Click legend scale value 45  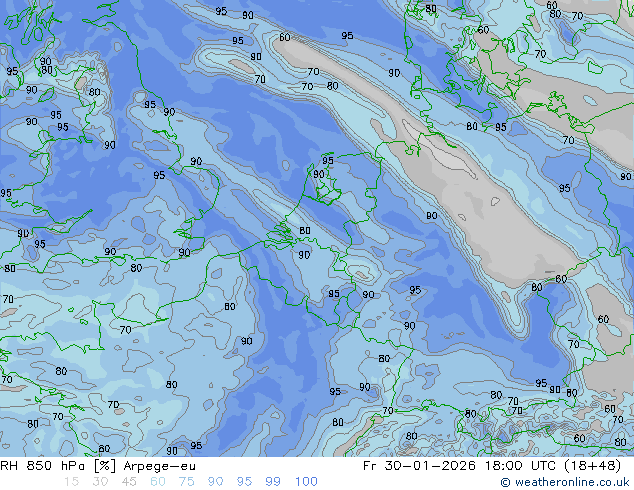pyautogui.click(x=129, y=482)
